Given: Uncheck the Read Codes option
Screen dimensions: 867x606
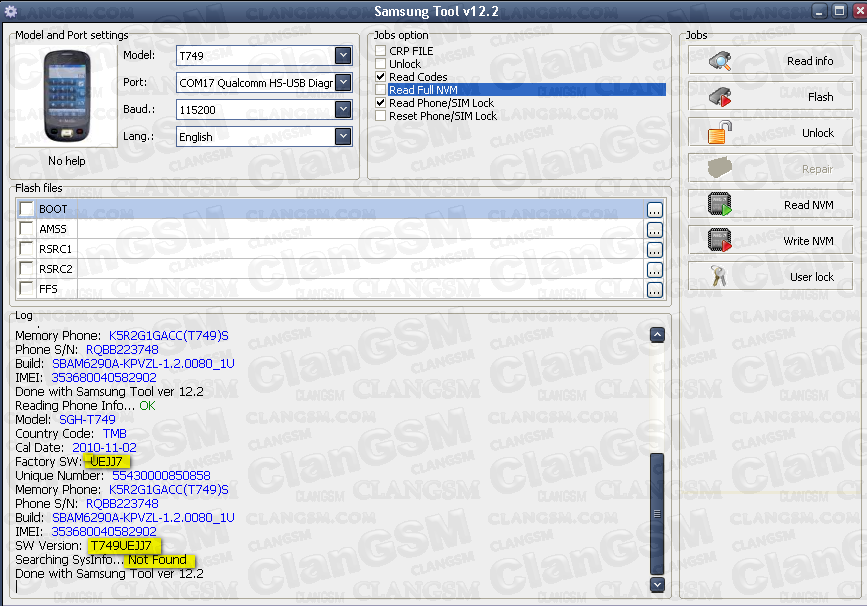Looking at the screenshot, I should coord(380,76).
